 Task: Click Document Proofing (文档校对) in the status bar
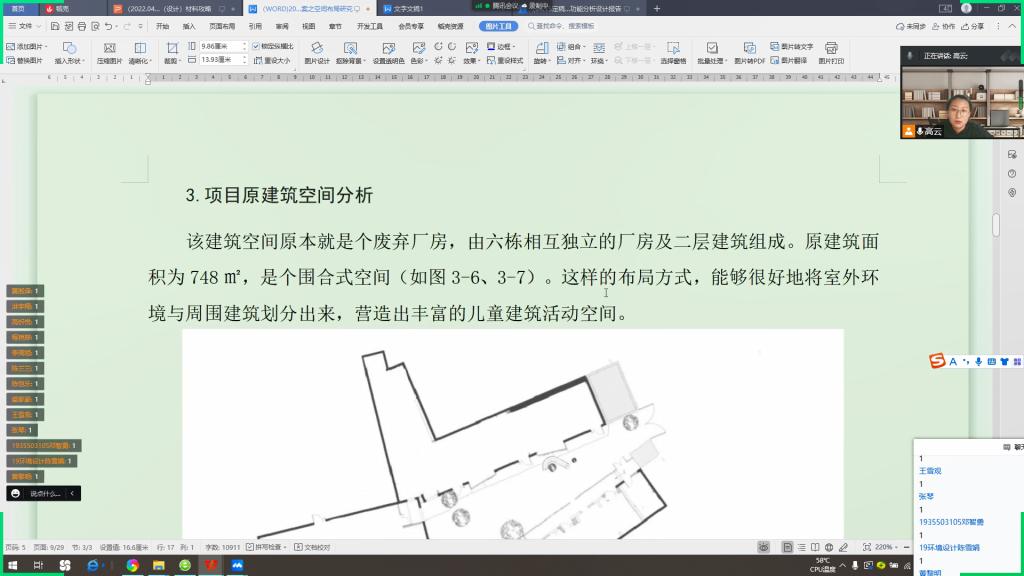coord(312,547)
